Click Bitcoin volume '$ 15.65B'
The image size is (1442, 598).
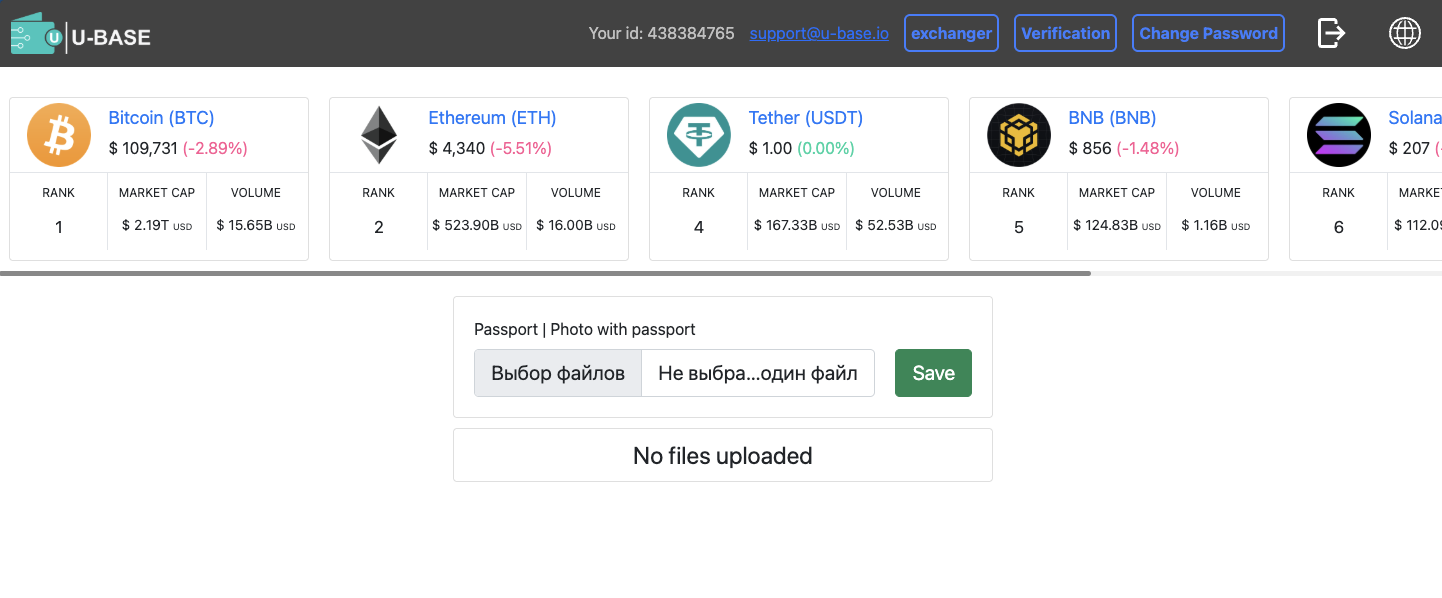click(x=245, y=226)
